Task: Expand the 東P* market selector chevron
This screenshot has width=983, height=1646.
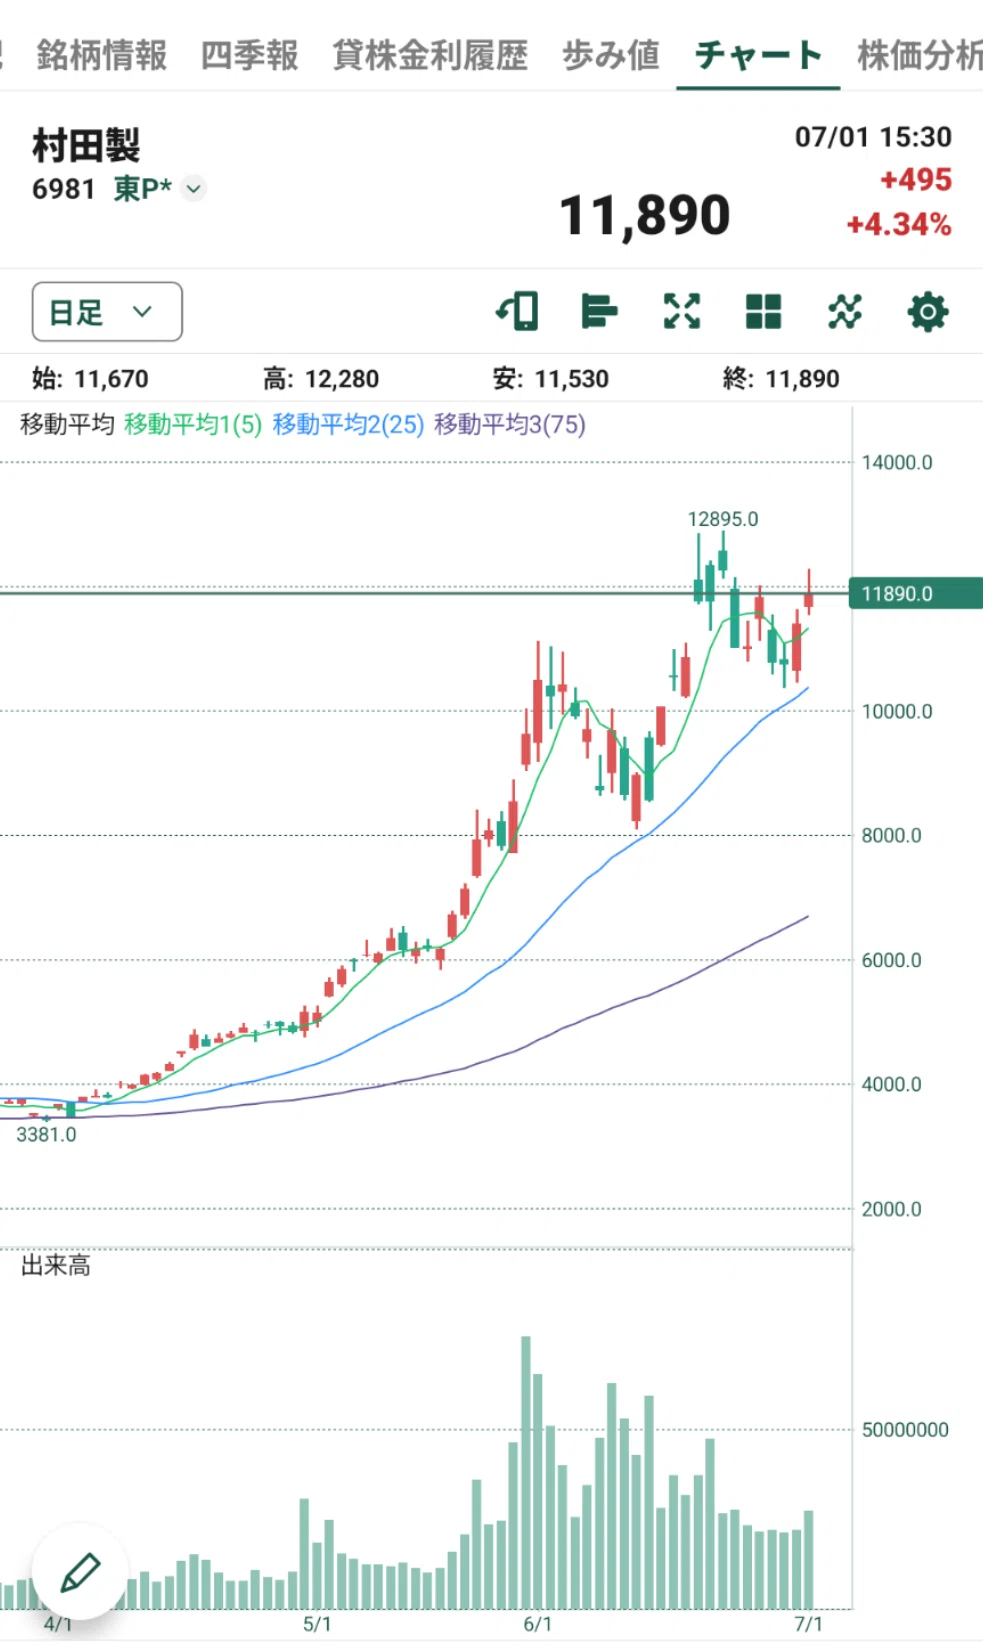Action: (x=194, y=188)
